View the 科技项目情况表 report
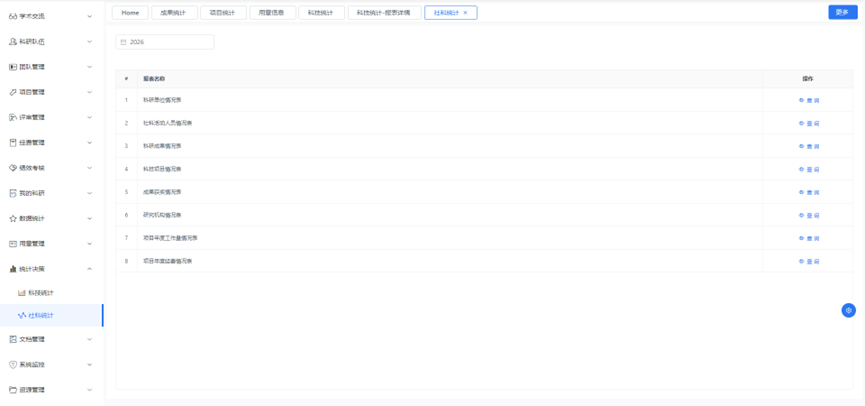This screenshot has width=865, height=406. [809, 169]
